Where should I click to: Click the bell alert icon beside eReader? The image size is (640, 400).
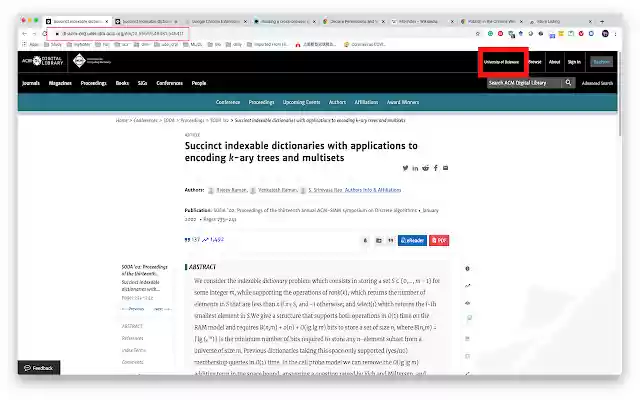(x=365, y=240)
